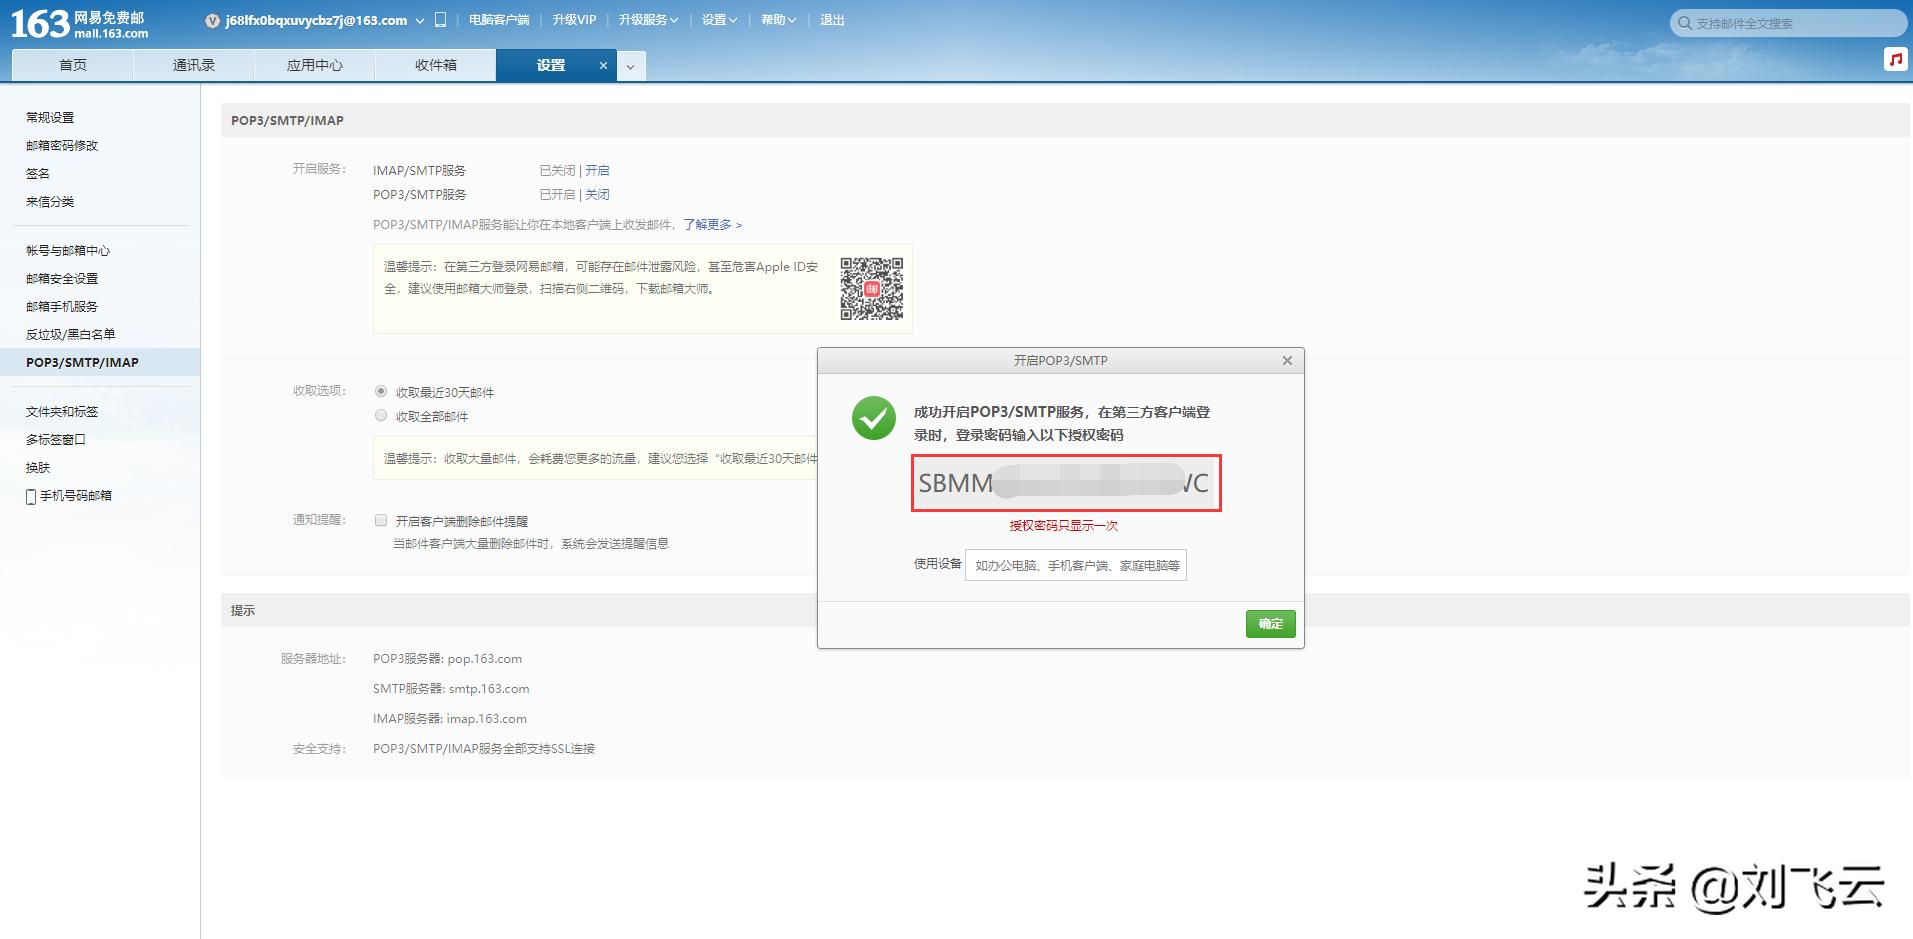Open 多标签窗口 in sidebar
The height and width of the screenshot is (939, 1913).
click(x=56, y=440)
